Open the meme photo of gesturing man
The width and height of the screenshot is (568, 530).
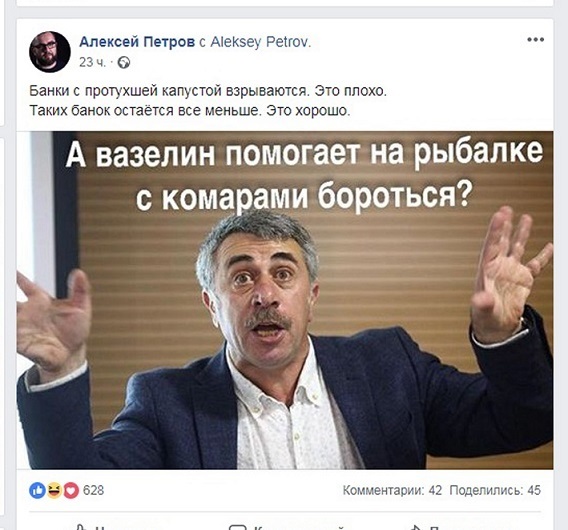point(285,300)
